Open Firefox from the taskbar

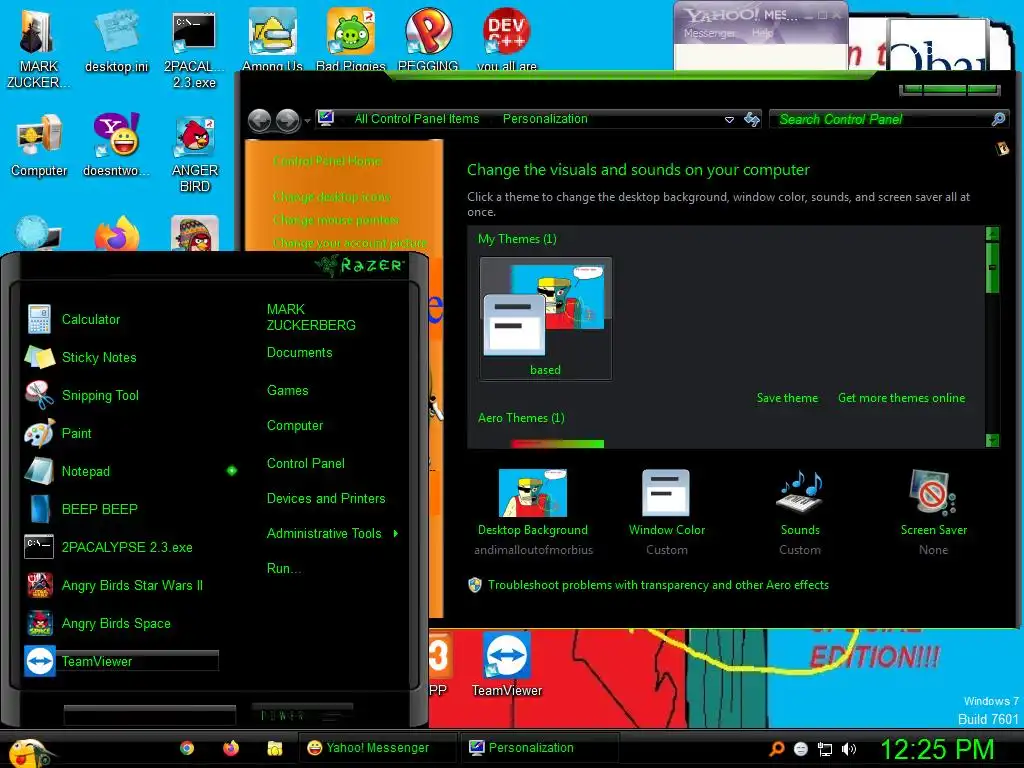click(231, 748)
